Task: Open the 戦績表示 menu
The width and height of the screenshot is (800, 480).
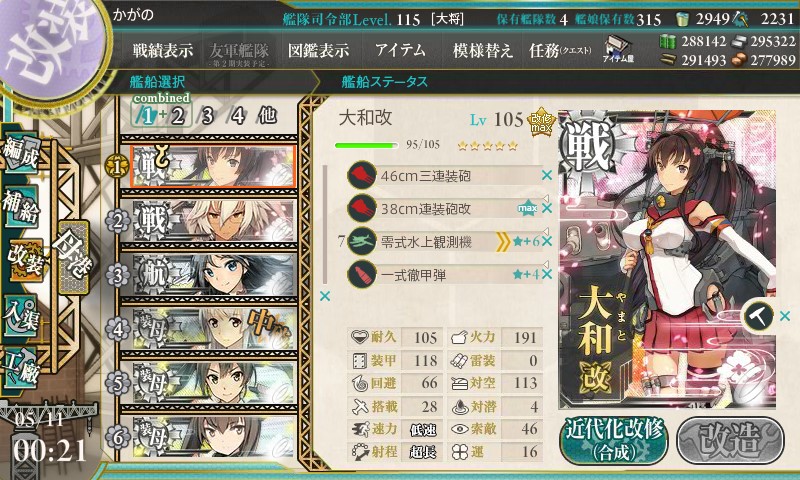Action: [x=163, y=50]
